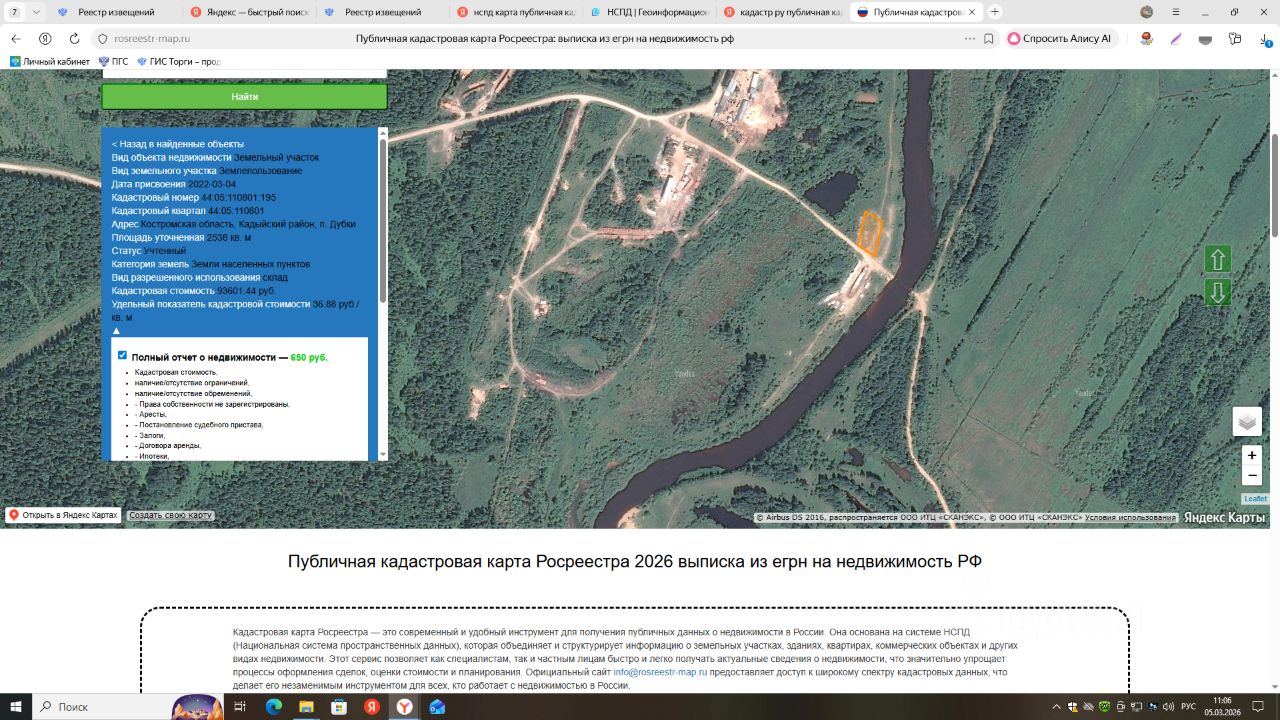Close the Публичная кадастровая tab

tap(973, 12)
